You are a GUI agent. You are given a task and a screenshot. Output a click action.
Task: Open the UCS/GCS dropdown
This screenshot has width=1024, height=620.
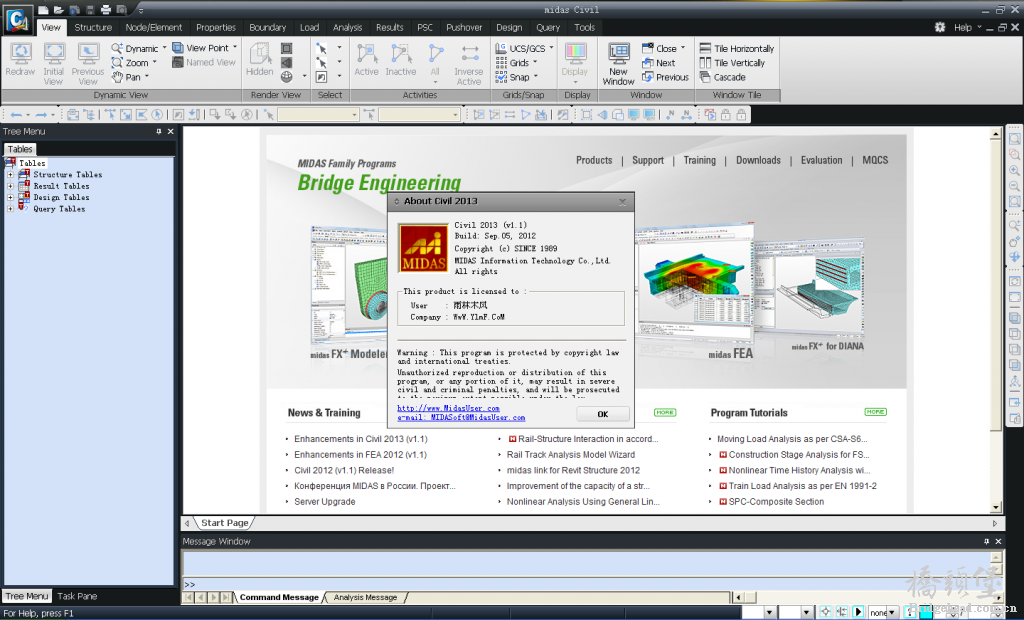(x=551, y=48)
